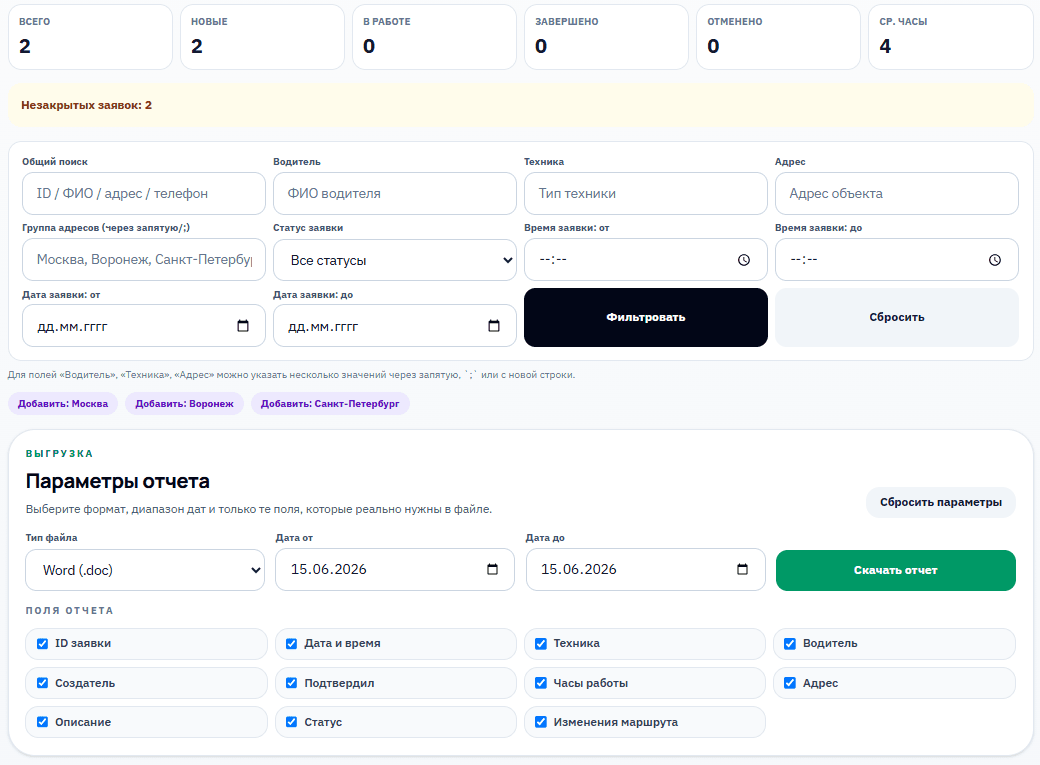Open the Тип файла Word (.doc) dropdown
Image resolution: width=1040 pixels, height=765 pixels.
(x=145, y=570)
